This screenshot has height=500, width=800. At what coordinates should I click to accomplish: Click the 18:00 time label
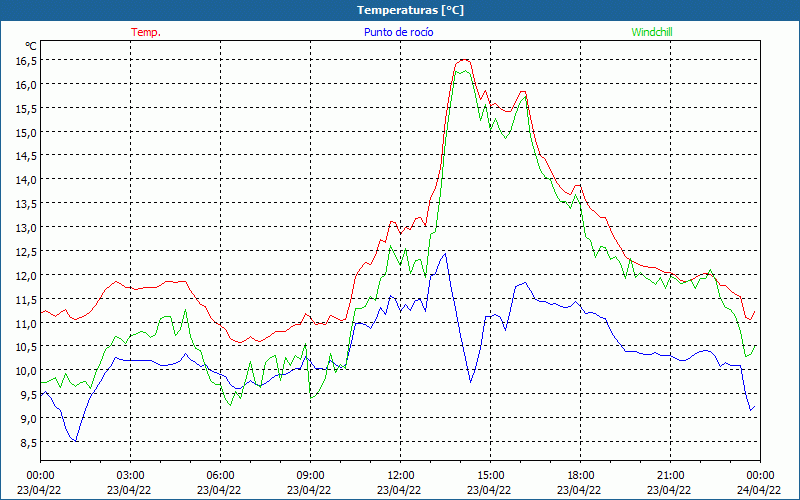pos(580,476)
